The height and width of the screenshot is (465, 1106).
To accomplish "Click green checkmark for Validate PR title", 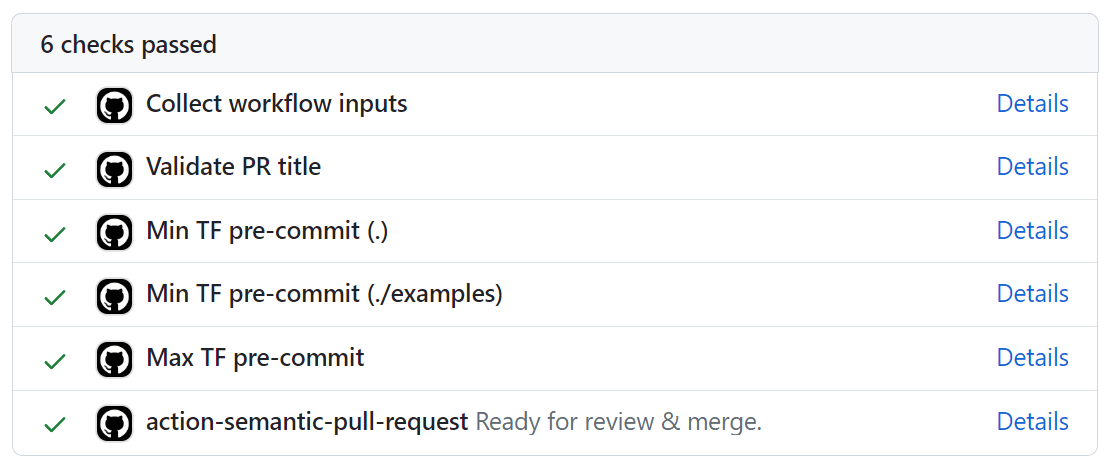I will tap(55, 170).
